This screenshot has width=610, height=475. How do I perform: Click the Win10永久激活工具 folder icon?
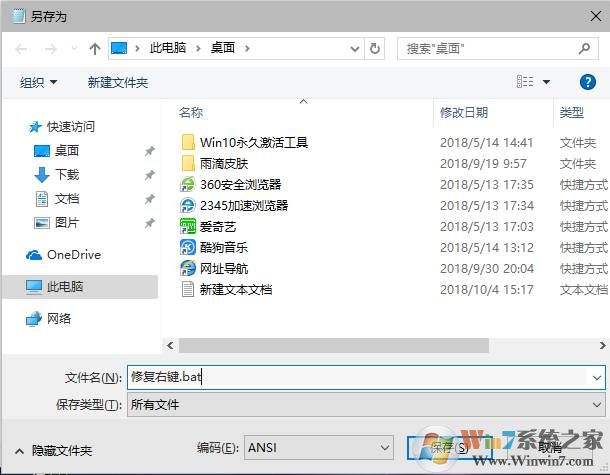(188, 142)
